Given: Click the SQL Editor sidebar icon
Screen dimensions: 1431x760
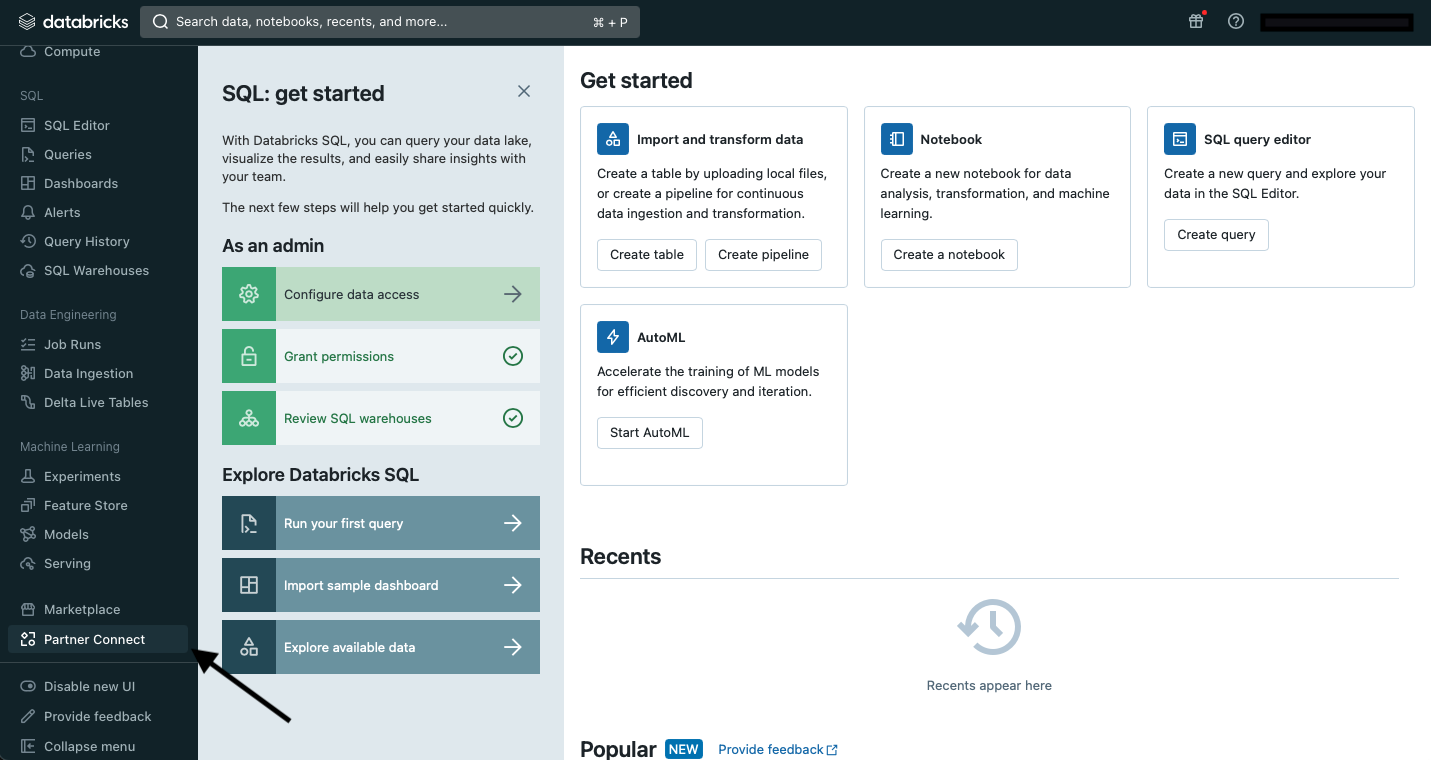Looking at the screenshot, I should tap(28, 125).
